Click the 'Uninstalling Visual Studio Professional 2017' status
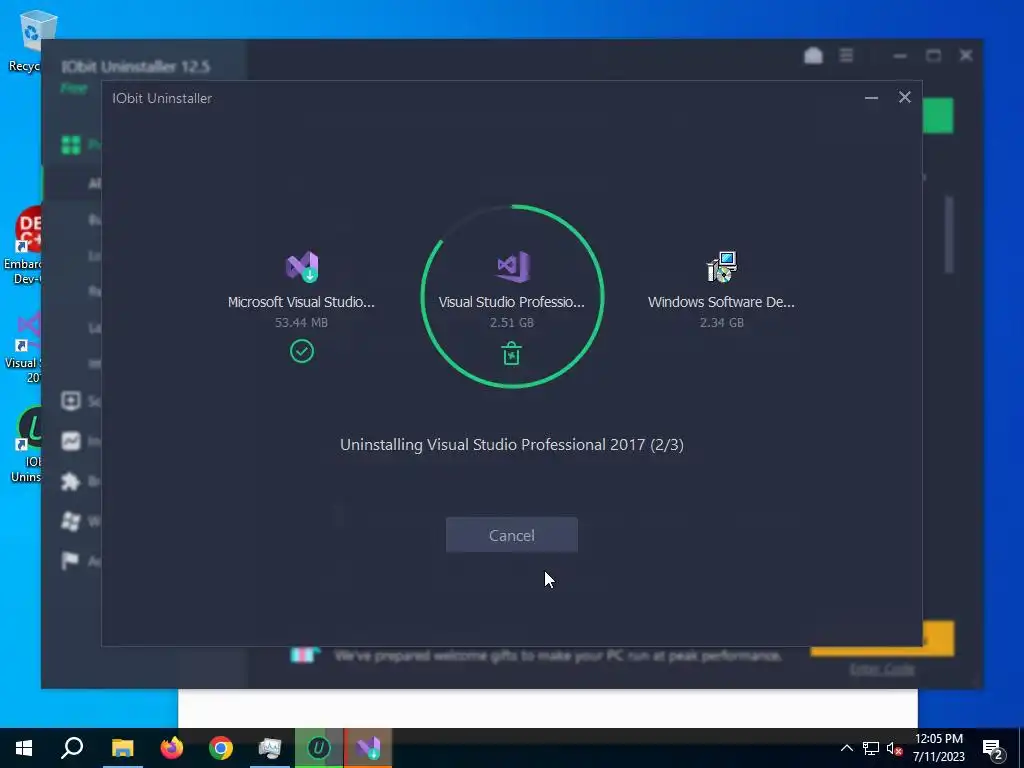This screenshot has width=1024, height=768. point(511,445)
